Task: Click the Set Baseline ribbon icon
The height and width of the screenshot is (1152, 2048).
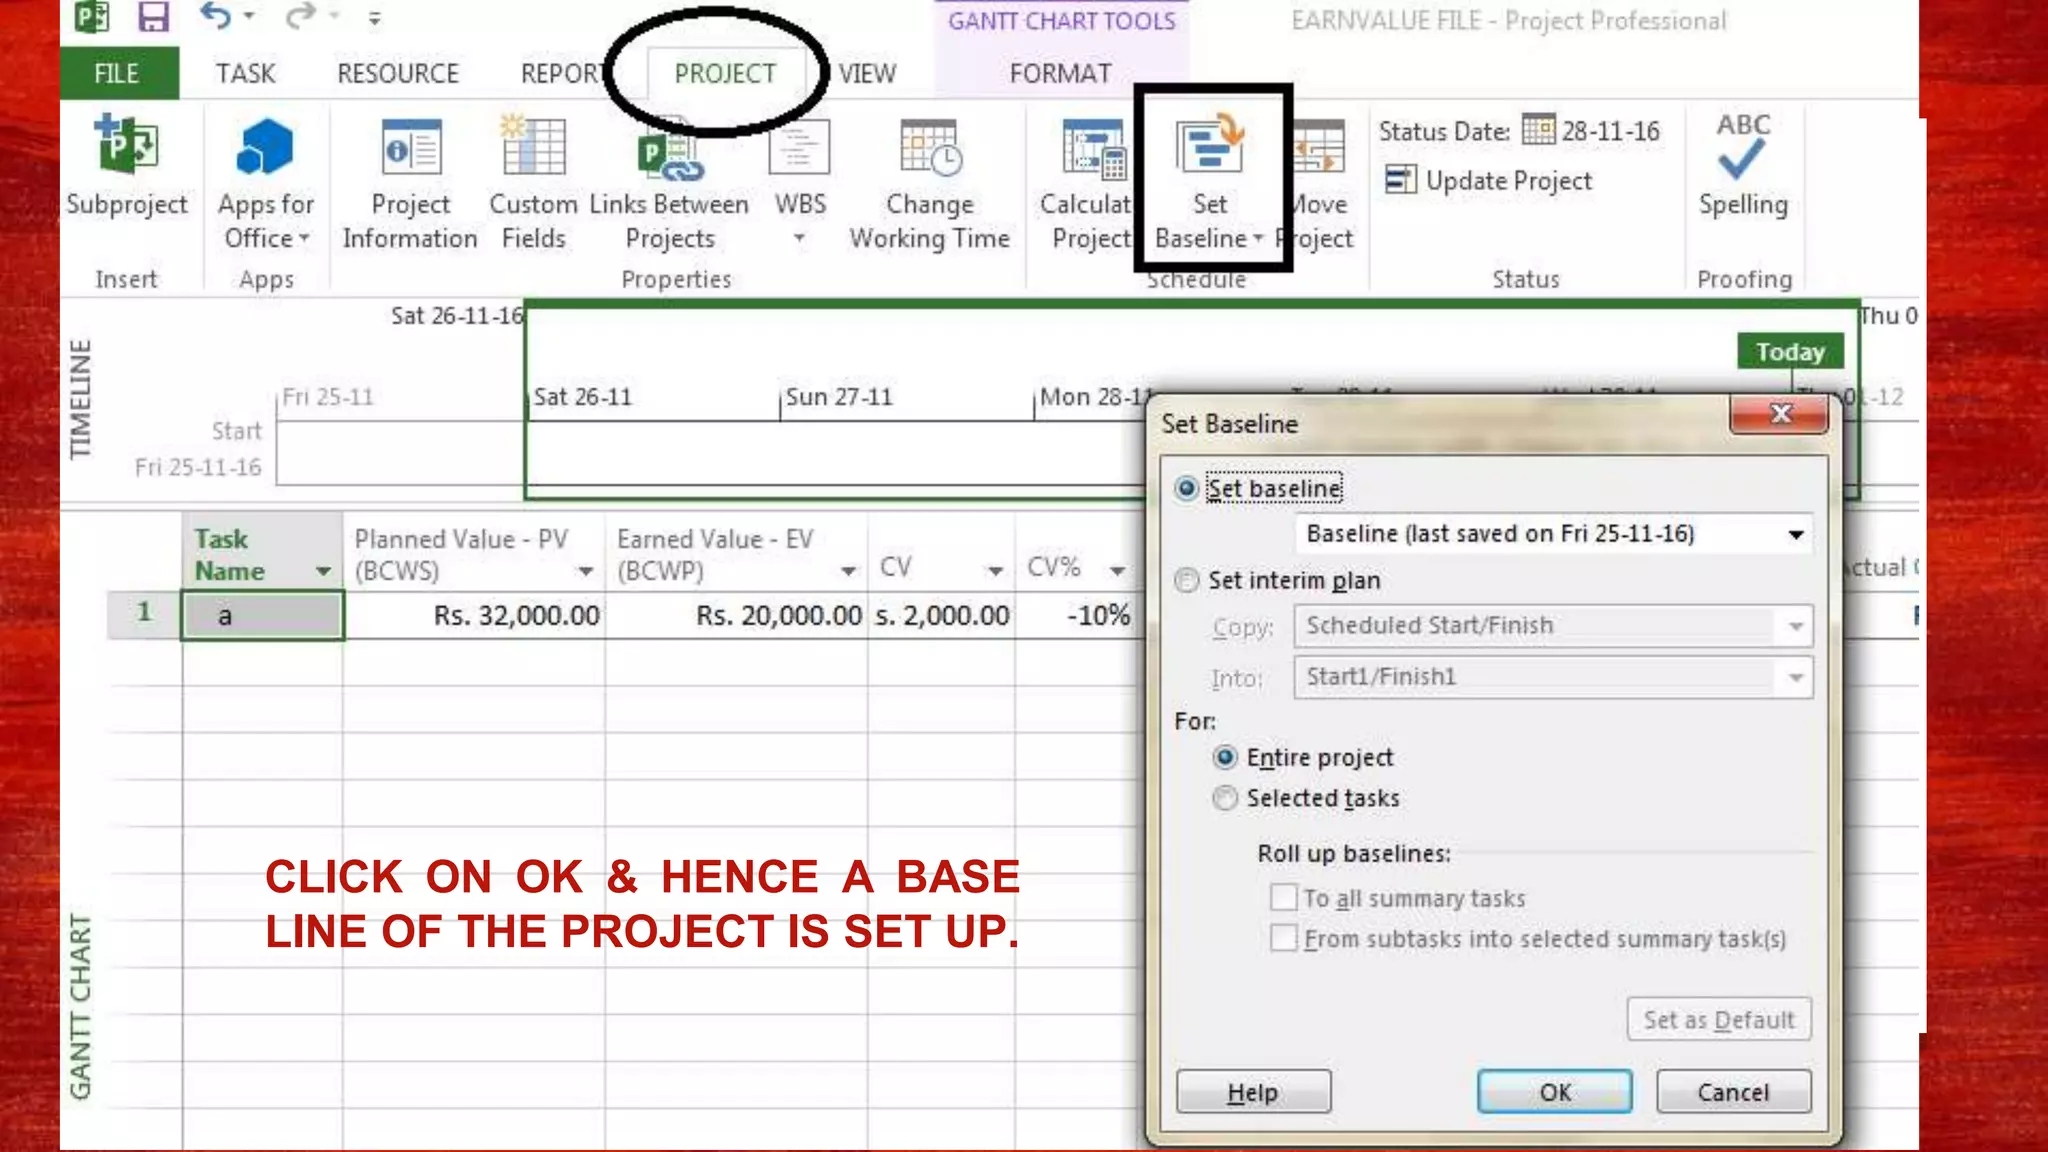Action: coord(1209,148)
